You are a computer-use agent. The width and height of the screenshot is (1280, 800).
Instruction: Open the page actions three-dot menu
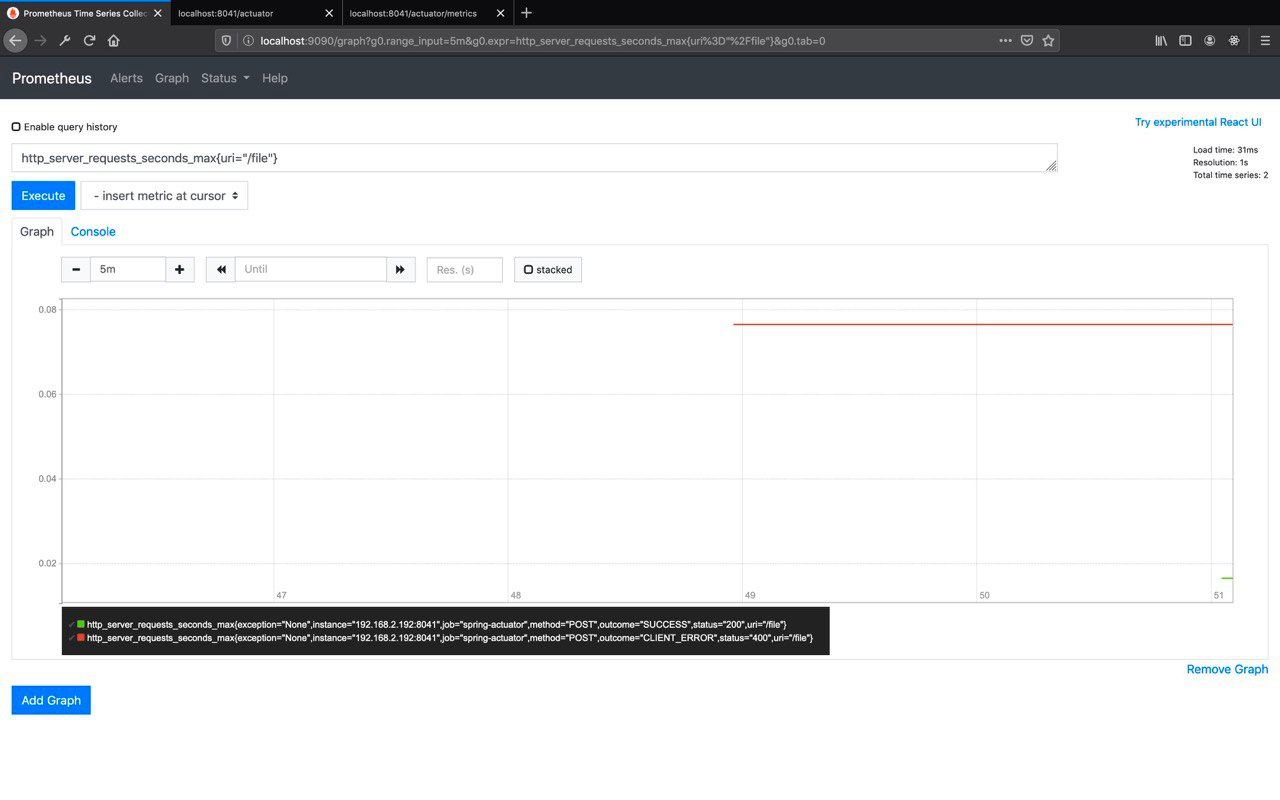click(1005, 41)
